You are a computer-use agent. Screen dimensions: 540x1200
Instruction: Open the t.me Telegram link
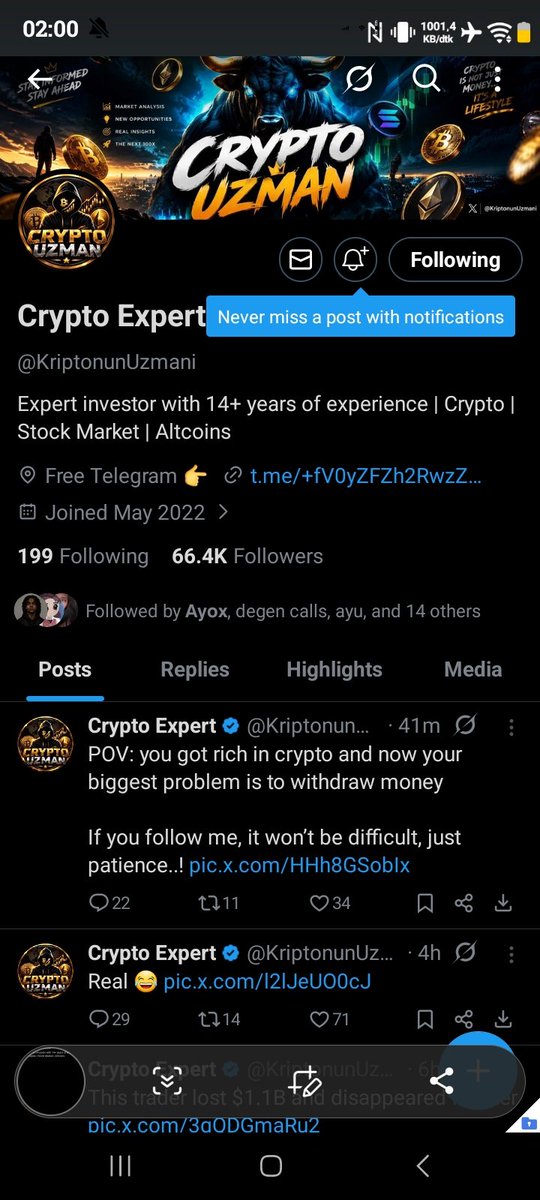[x=366, y=476]
